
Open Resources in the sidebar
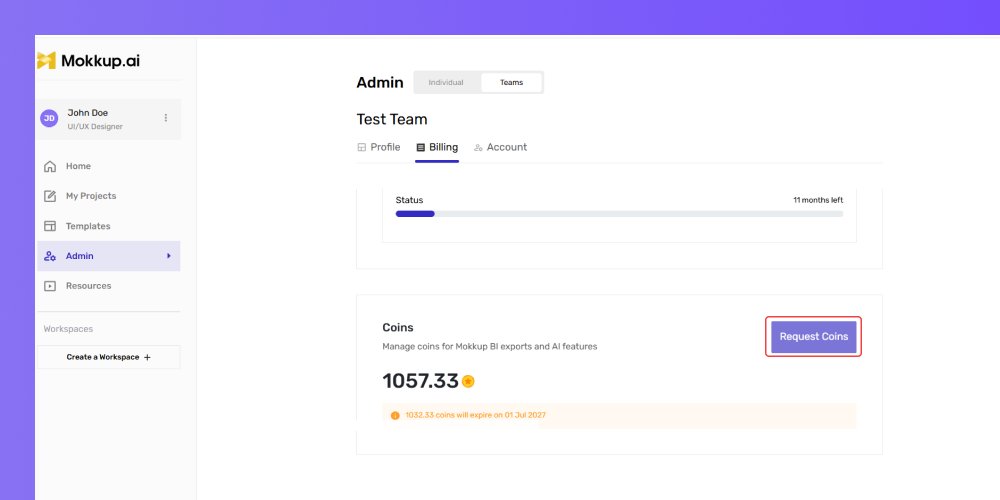pyautogui.click(x=108, y=286)
